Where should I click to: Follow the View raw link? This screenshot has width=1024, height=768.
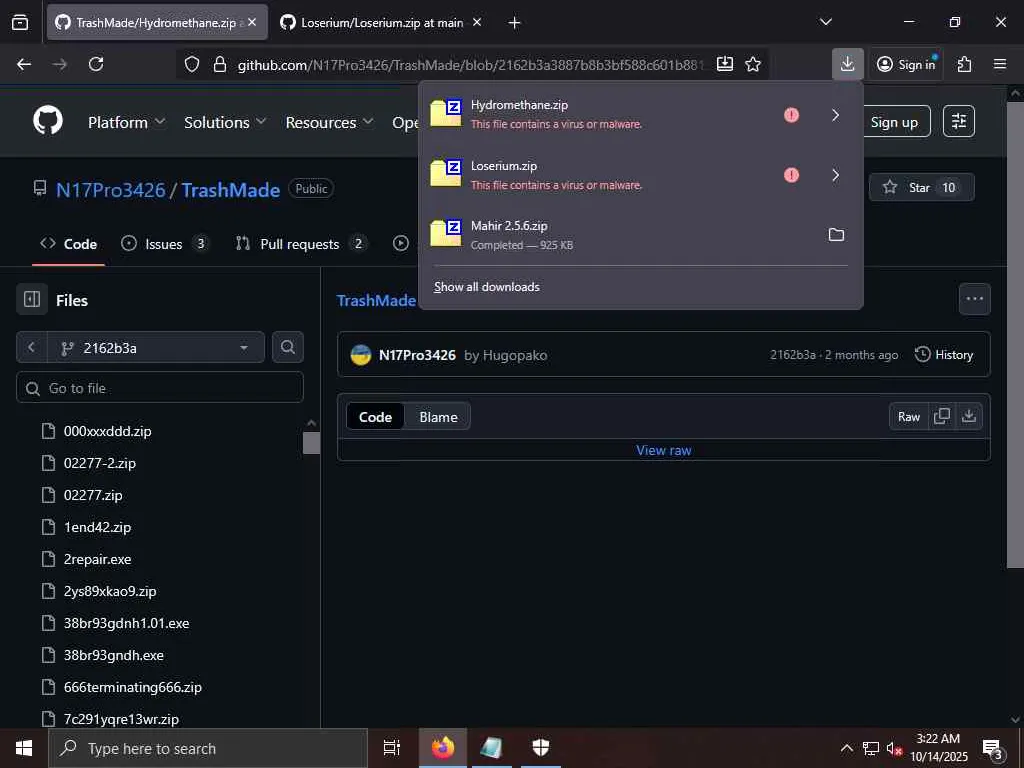tap(664, 450)
